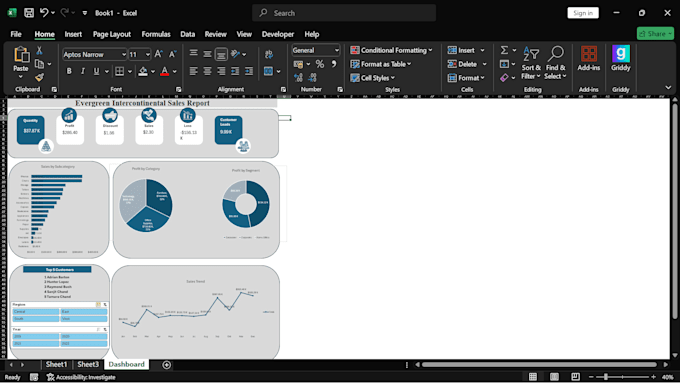
Task: Click the Share button
Action: (655, 33)
